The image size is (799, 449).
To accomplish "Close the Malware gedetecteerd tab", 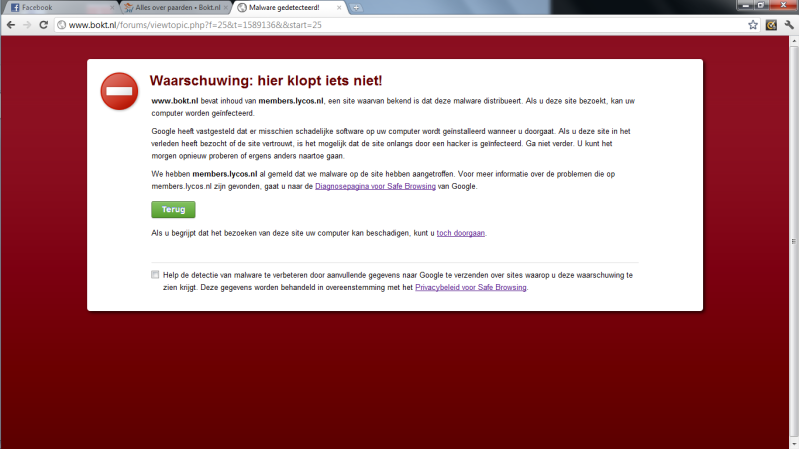I will pos(339,8).
